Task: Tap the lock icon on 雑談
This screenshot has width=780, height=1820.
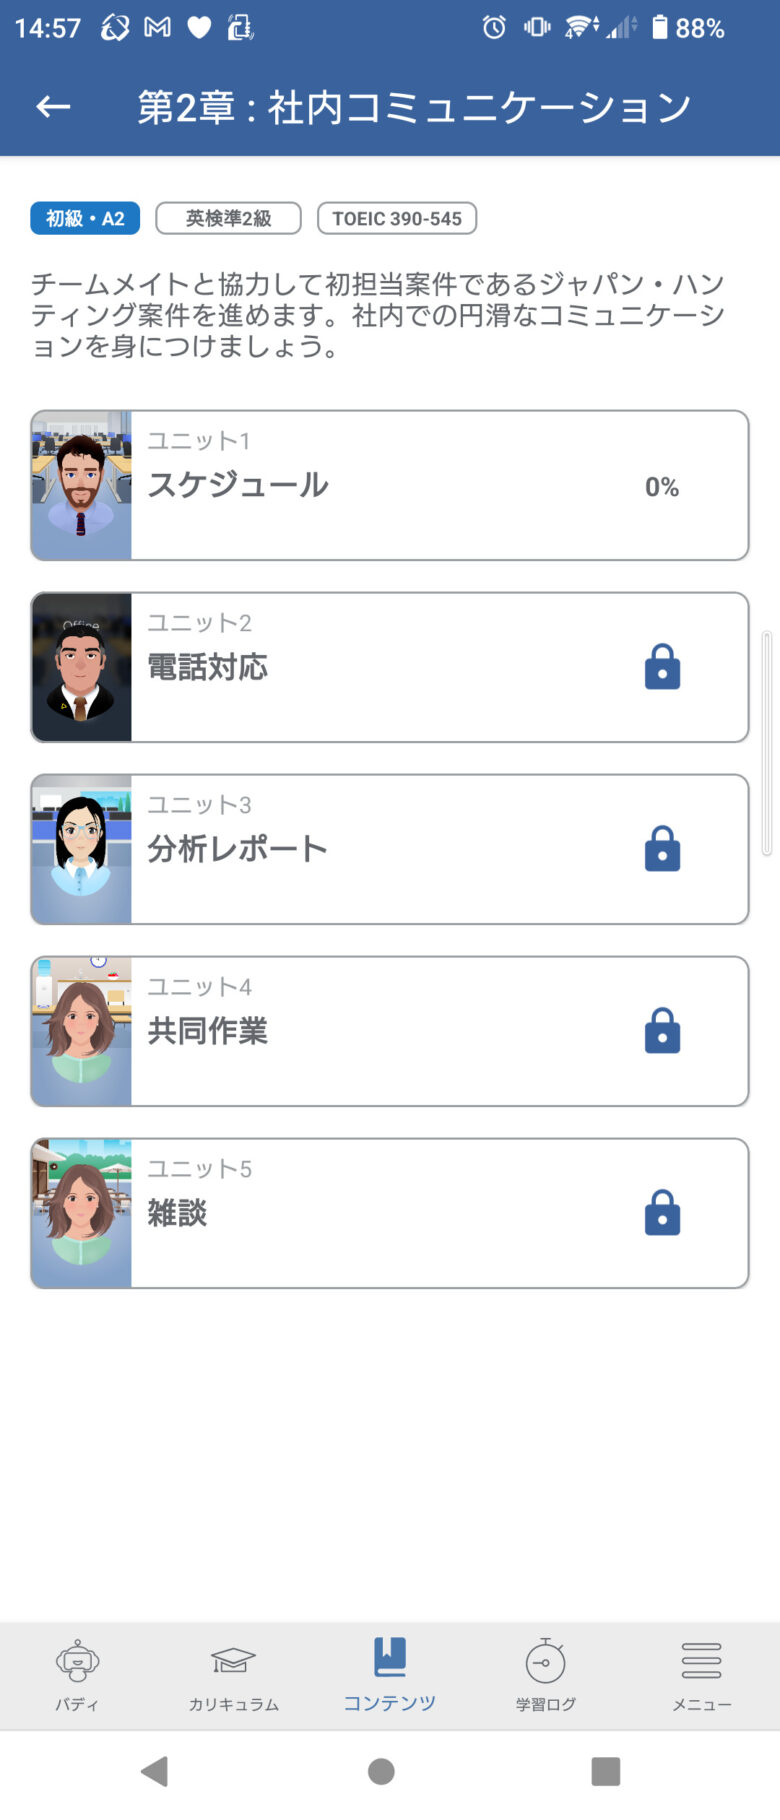Action: pos(662,1213)
